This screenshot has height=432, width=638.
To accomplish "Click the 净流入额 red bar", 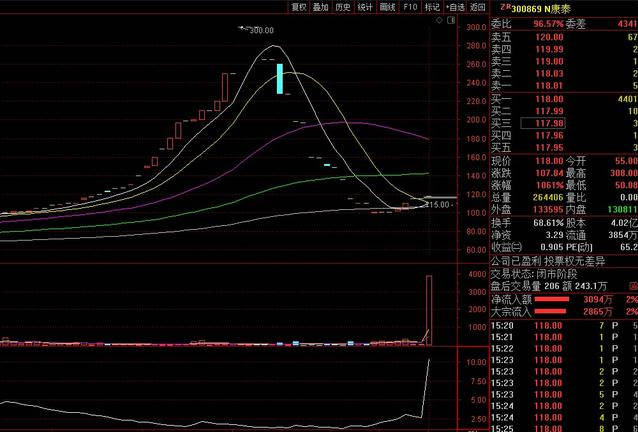I will (552, 299).
